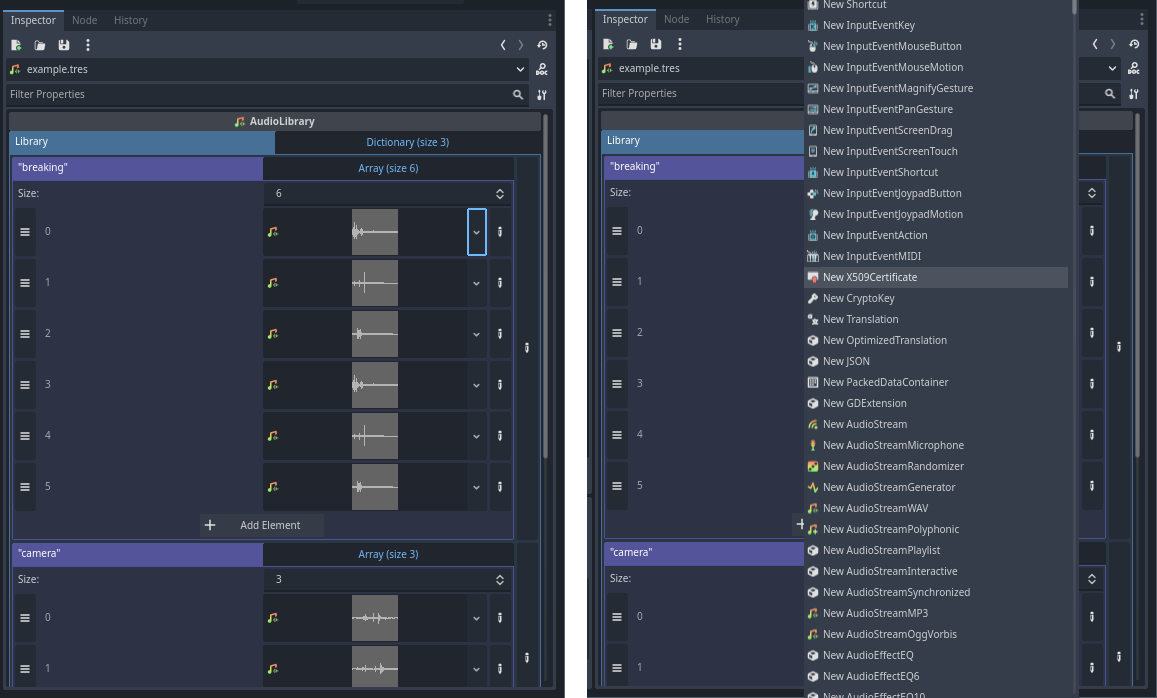This screenshot has width=1157, height=698.
Task: Click the Dictionary (size 3) button
Action: tap(407, 142)
